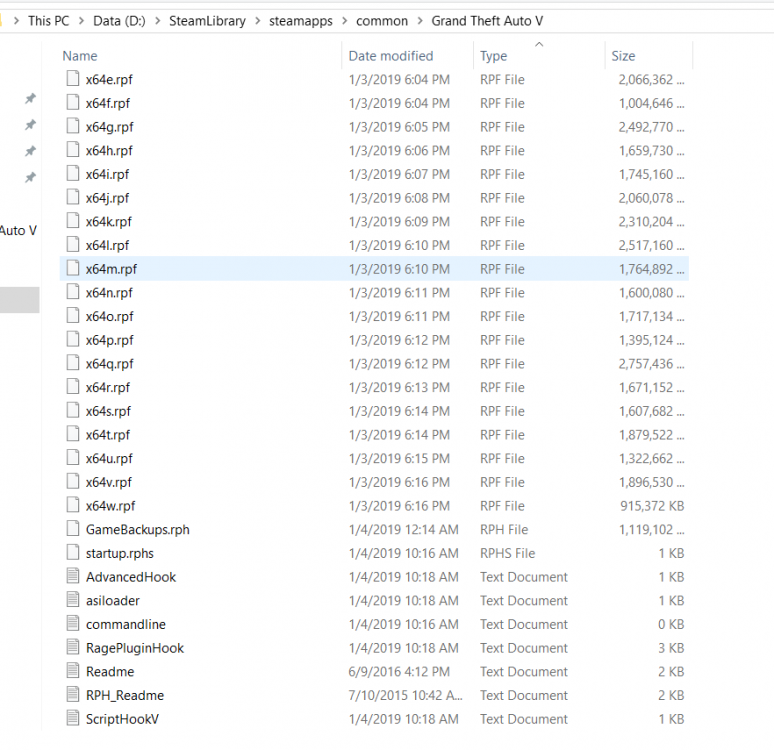Click the x64k.rpf file icon
Viewport: 774px width, 750px height.
73,221
